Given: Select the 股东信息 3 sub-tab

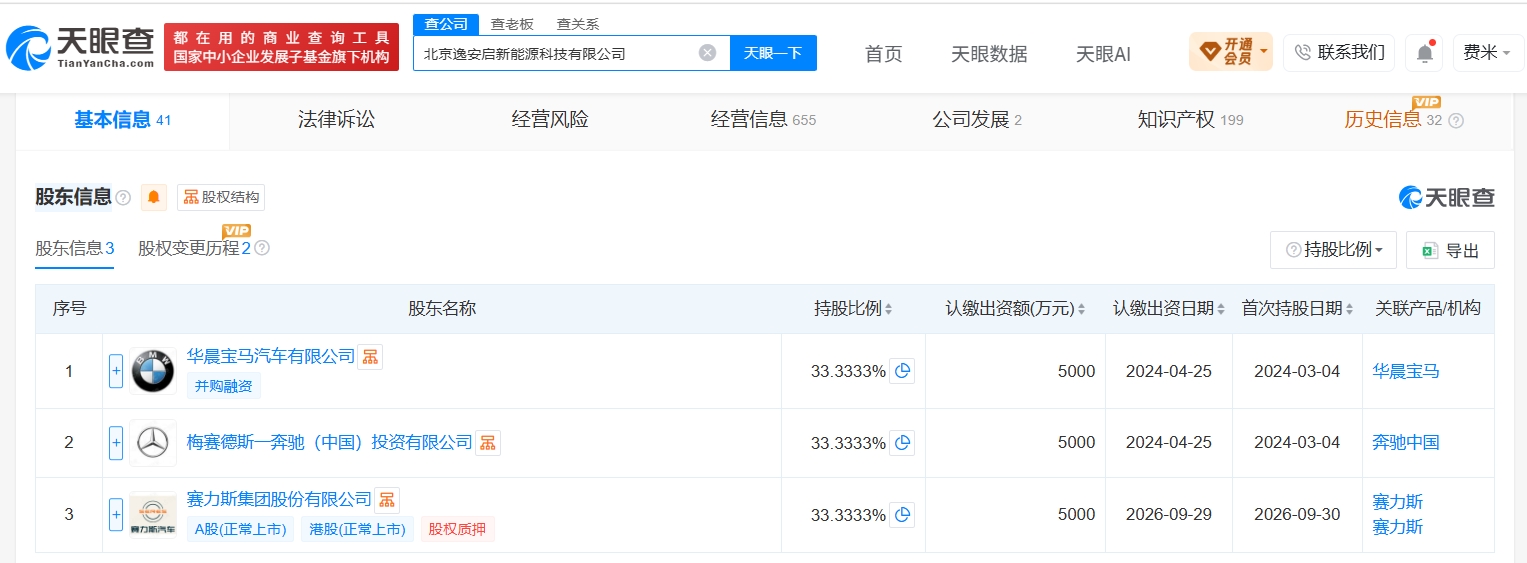Looking at the screenshot, I should (75, 248).
